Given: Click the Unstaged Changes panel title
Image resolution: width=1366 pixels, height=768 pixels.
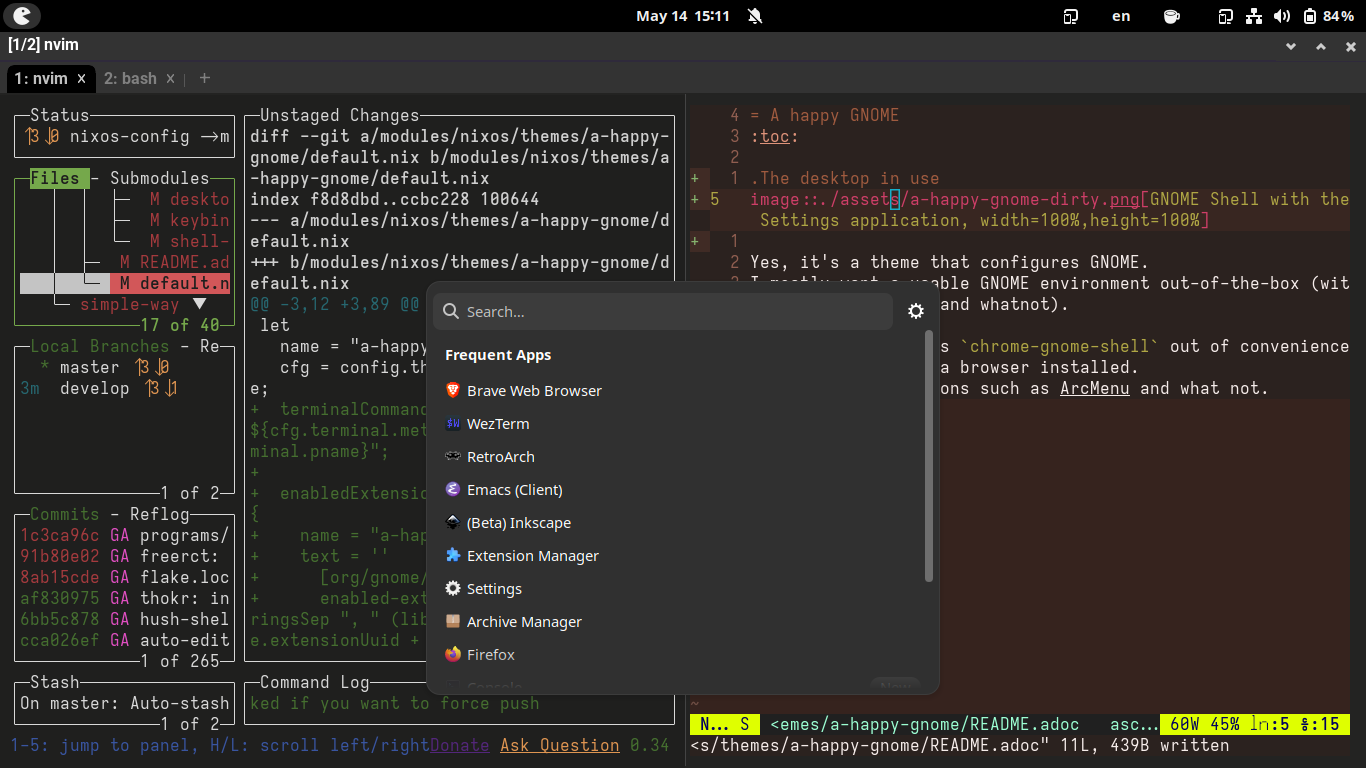Looking at the screenshot, I should [x=340, y=115].
